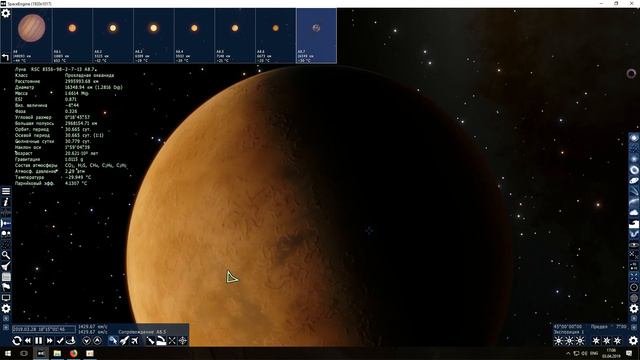Select the A8.2 moon thumbnail
Image resolution: width=640 pixels, height=360 pixels.
[113, 36]
